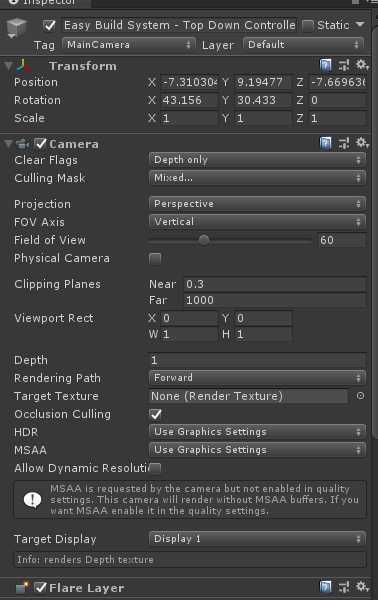Open the Culling Mask dropdown
This screenshot has height=600, width=378.
pyautogui.click(x=257, y=178)
